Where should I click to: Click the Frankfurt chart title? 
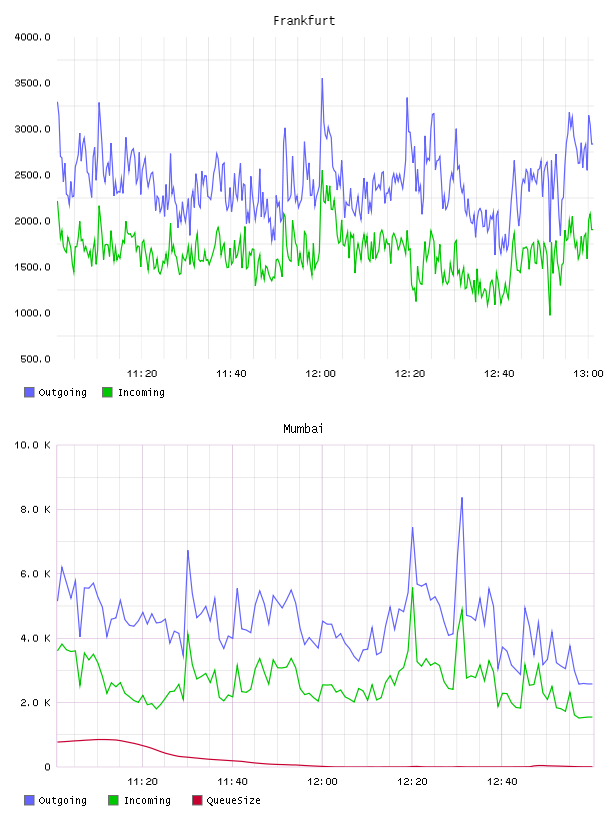(x=304, y=21)
